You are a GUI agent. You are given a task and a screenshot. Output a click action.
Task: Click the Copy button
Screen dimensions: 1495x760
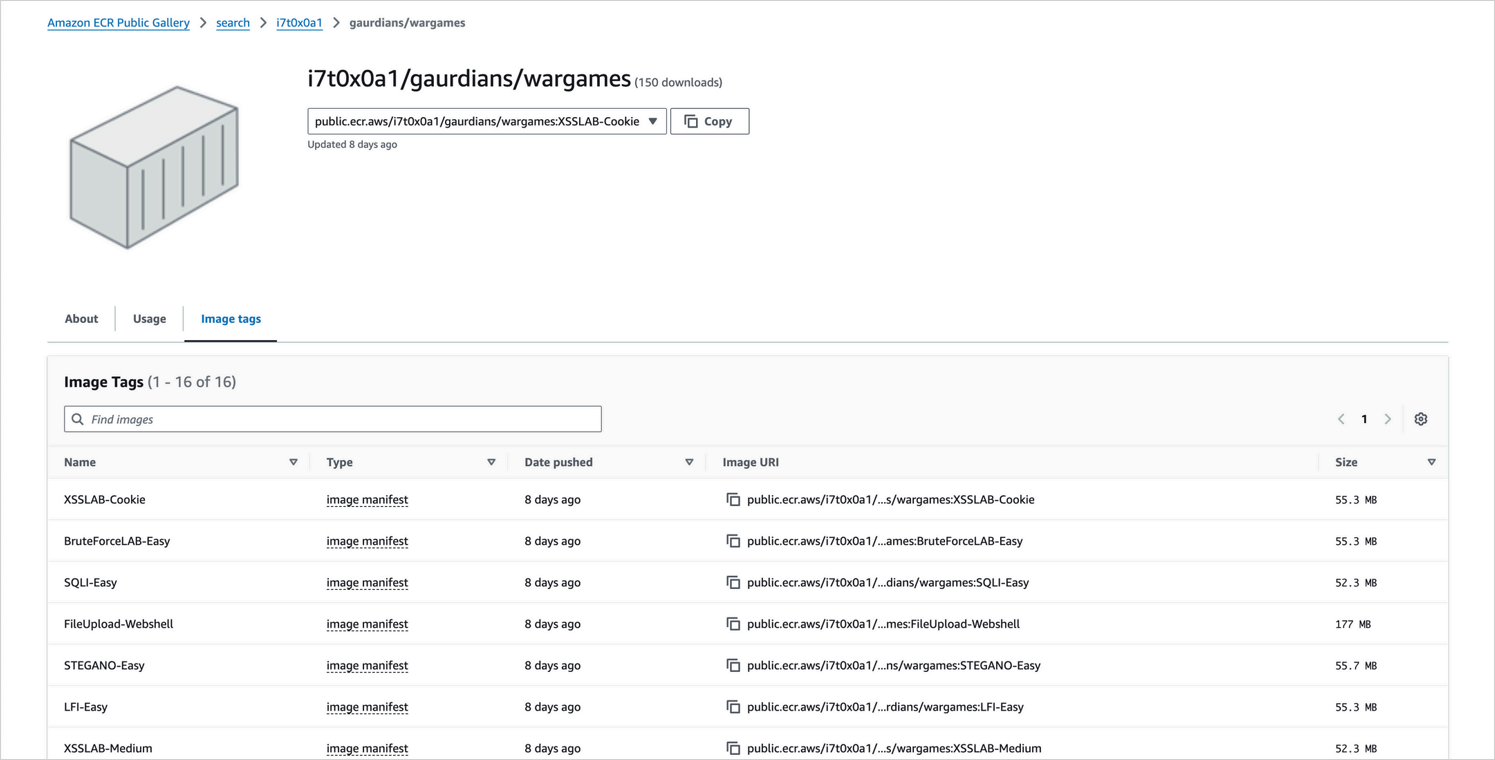[x=710, y=121]
